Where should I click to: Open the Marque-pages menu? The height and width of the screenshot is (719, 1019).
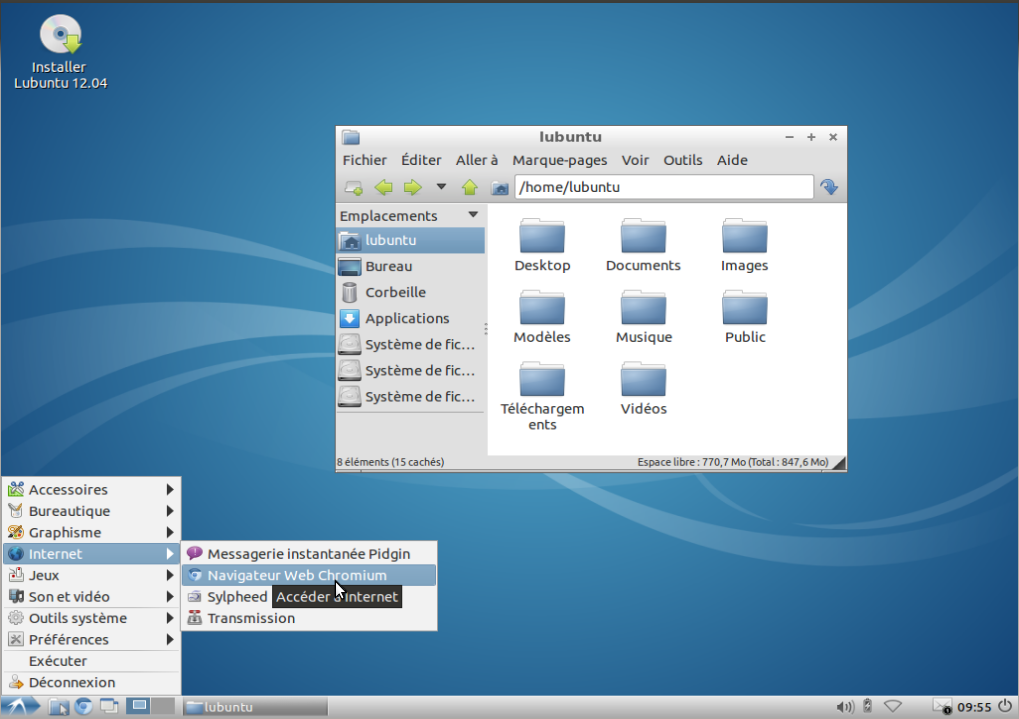(560, 161)
